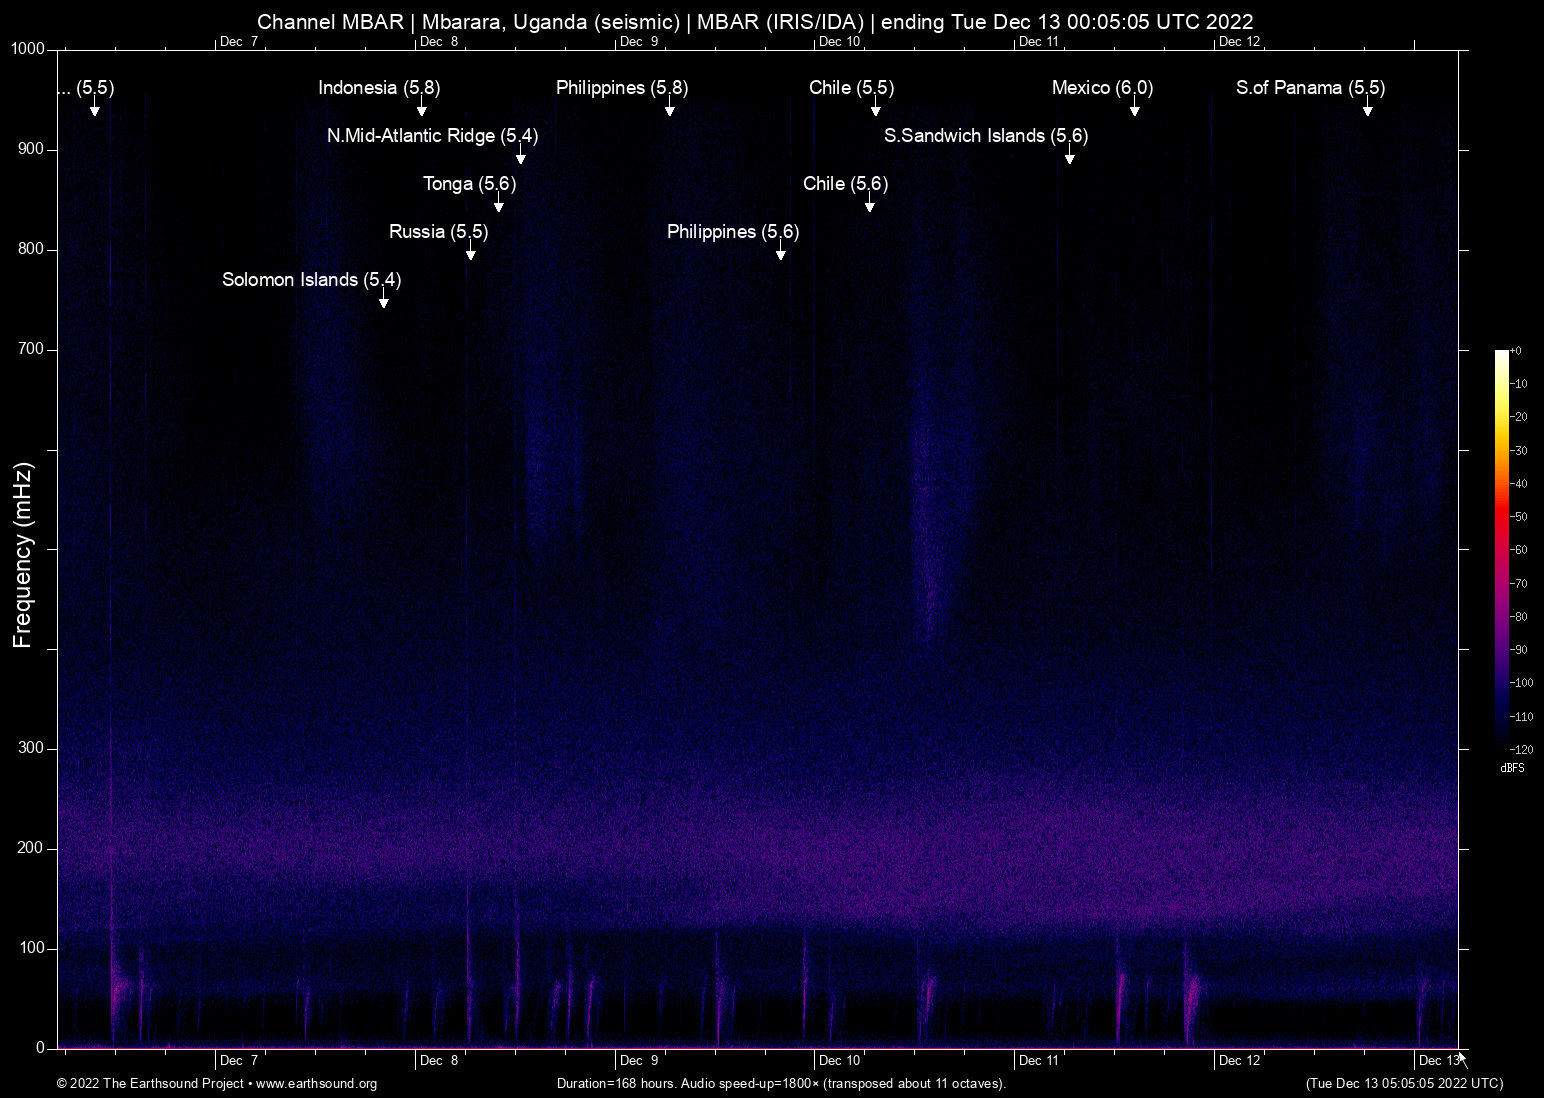
Task: Click the Philippines (5.6) event label
Action: click(x=732, y=232)
